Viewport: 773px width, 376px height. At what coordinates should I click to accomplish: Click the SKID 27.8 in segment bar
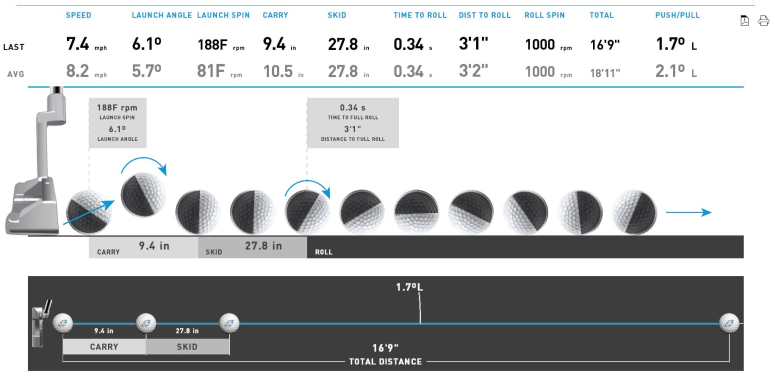pos(252,247)
